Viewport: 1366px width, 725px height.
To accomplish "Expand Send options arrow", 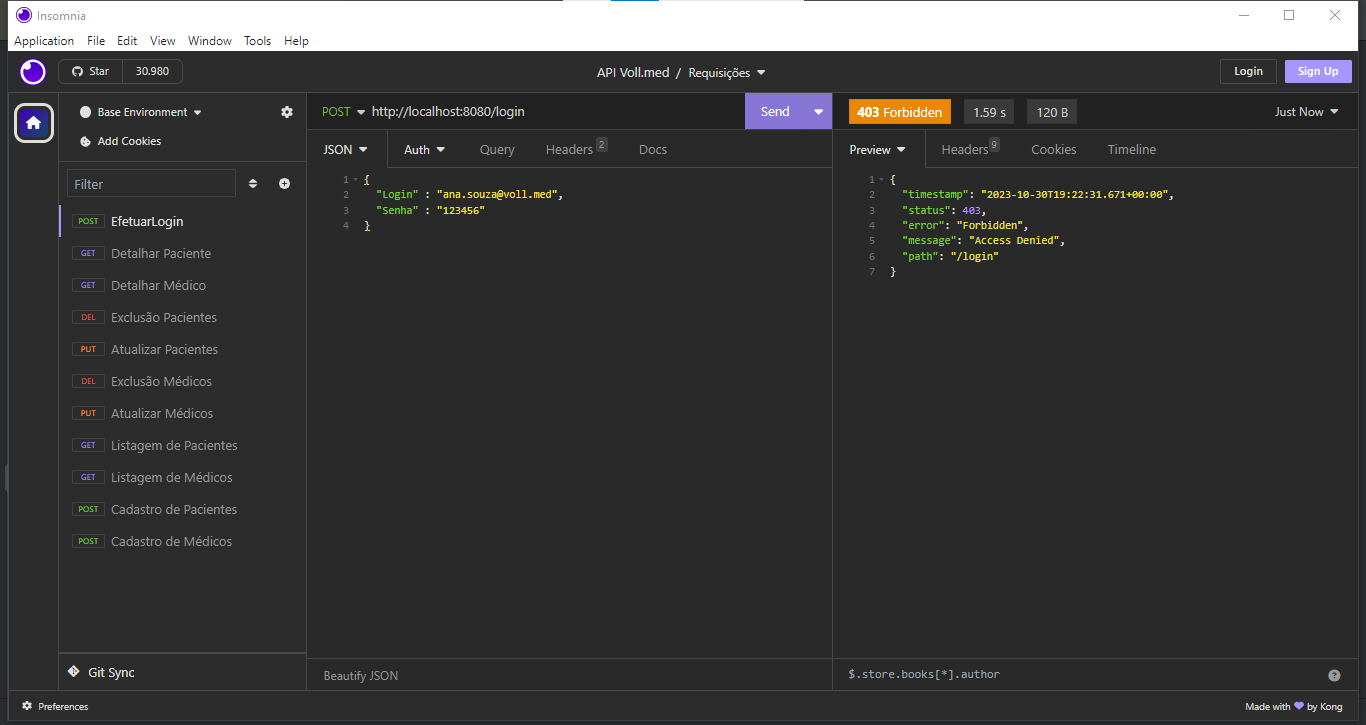I will pos(819,112).
